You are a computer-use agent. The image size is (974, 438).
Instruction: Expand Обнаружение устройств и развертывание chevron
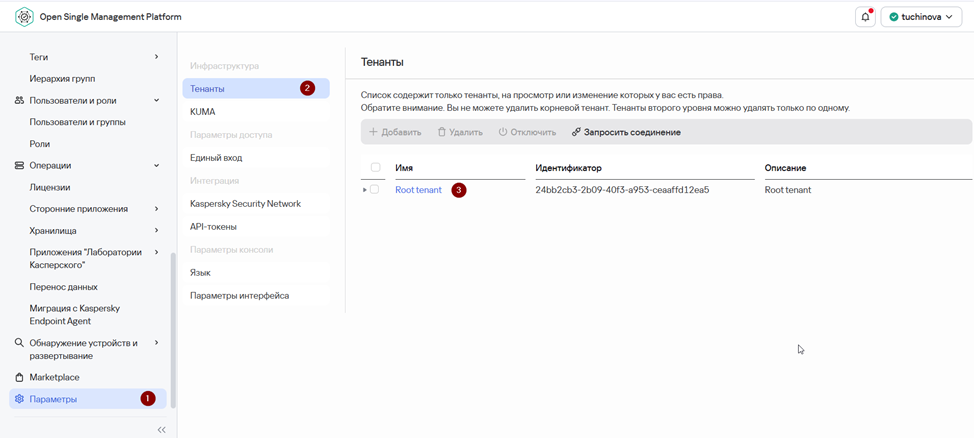pyautogui.click(x=157, y=342)
